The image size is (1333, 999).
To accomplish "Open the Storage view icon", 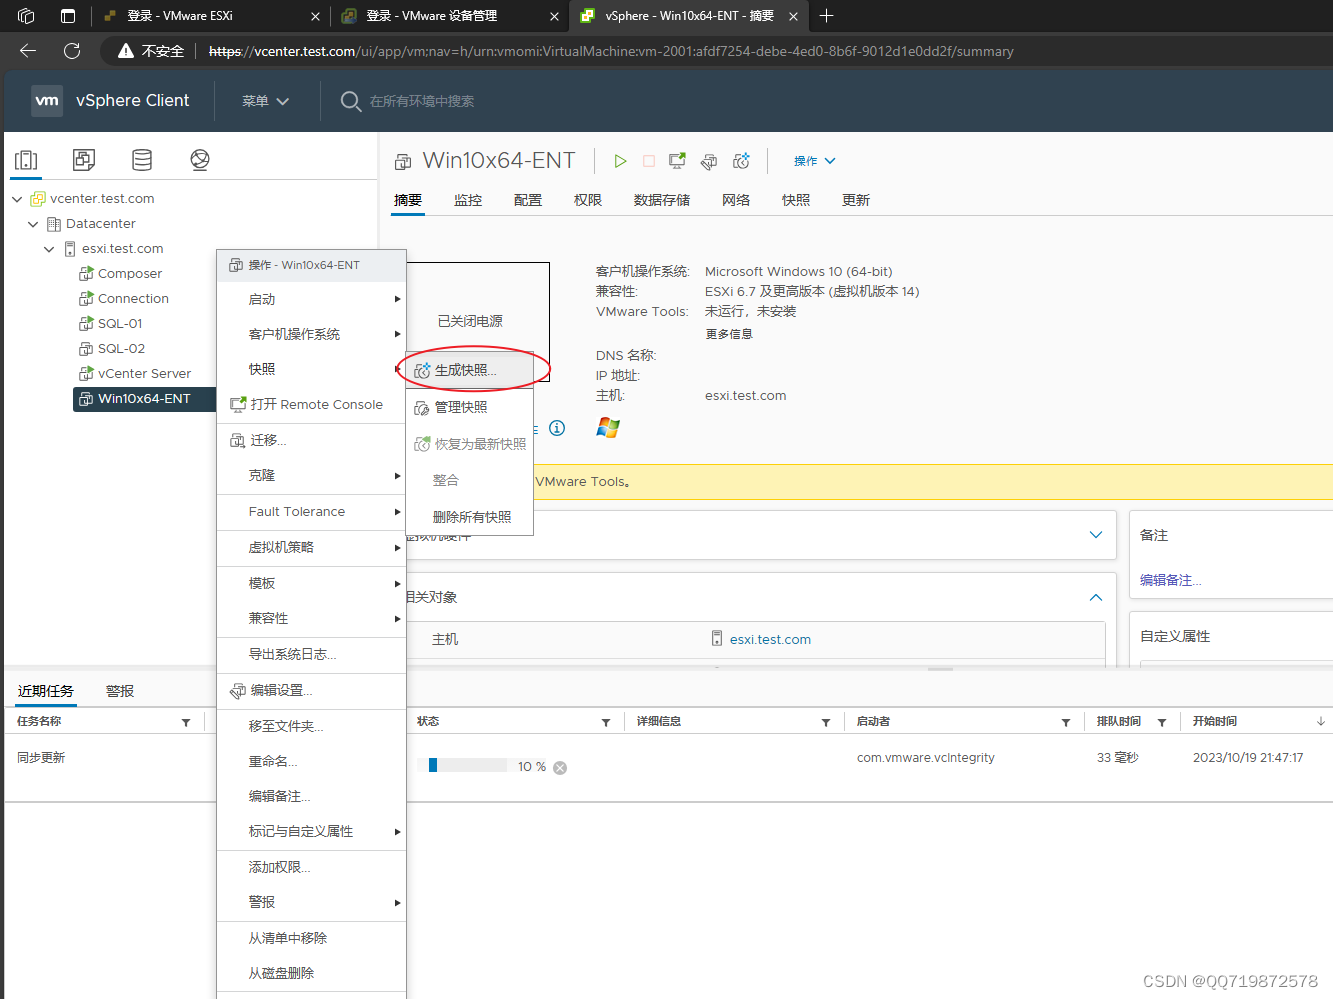I will coord(142,160).
